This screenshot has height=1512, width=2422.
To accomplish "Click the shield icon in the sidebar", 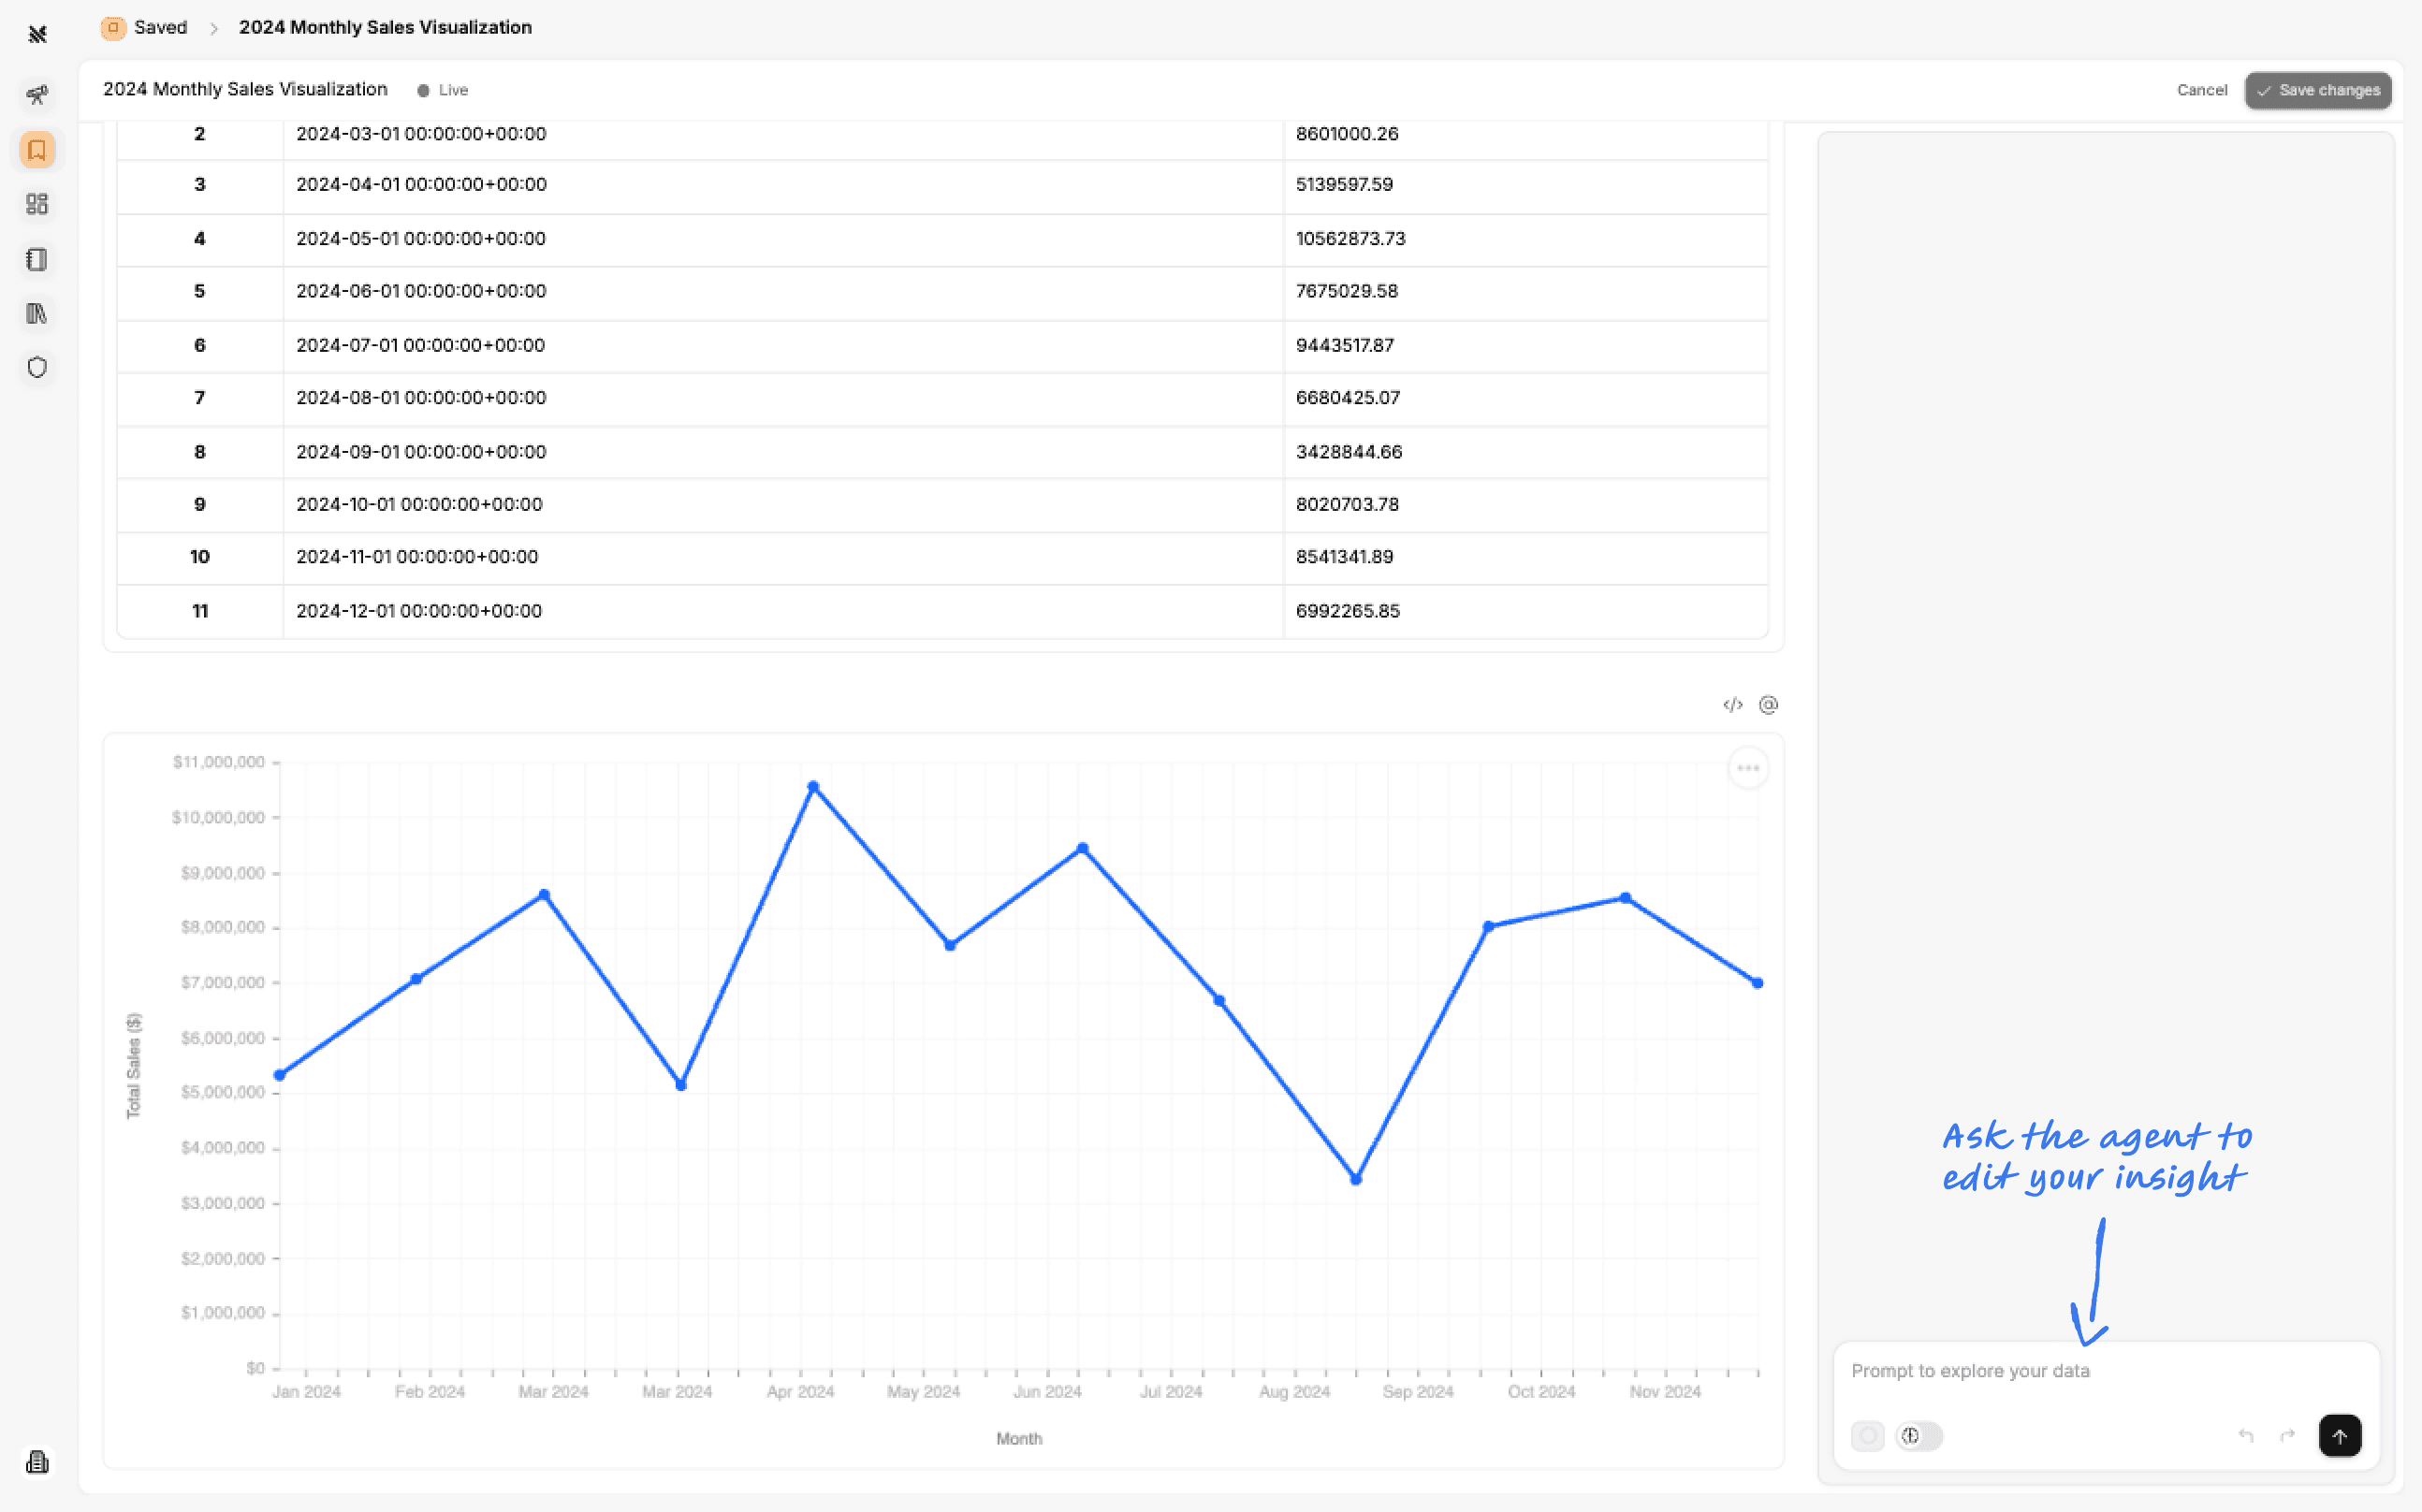I will (37, 367).
